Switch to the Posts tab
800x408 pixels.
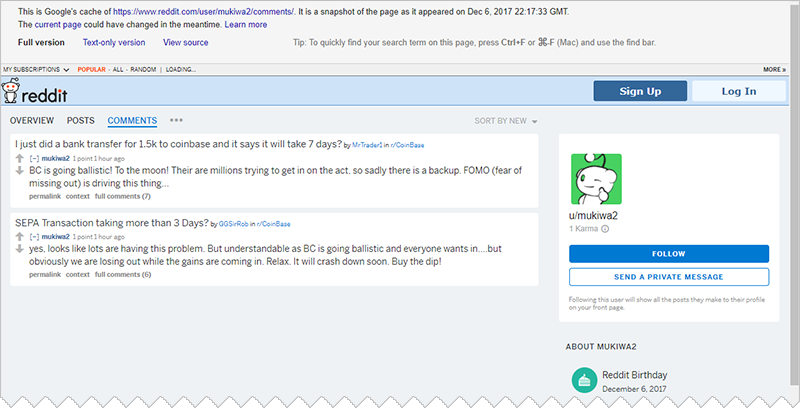(x=80, y=120)
